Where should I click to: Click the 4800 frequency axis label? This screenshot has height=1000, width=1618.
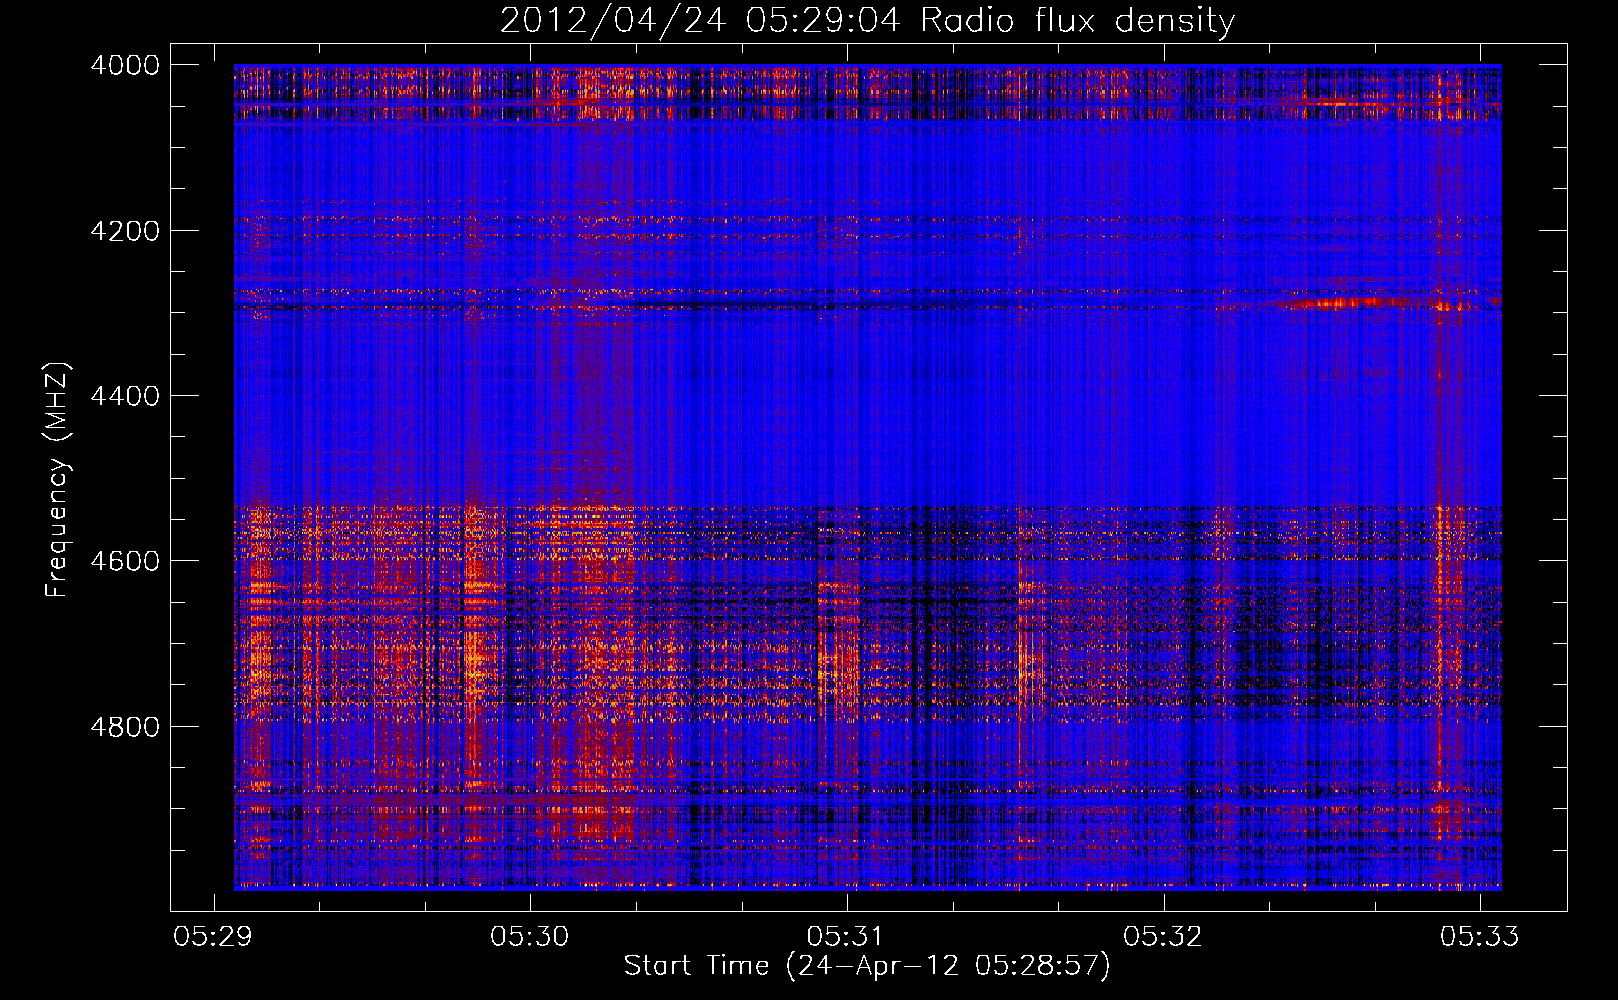(125, 727)
